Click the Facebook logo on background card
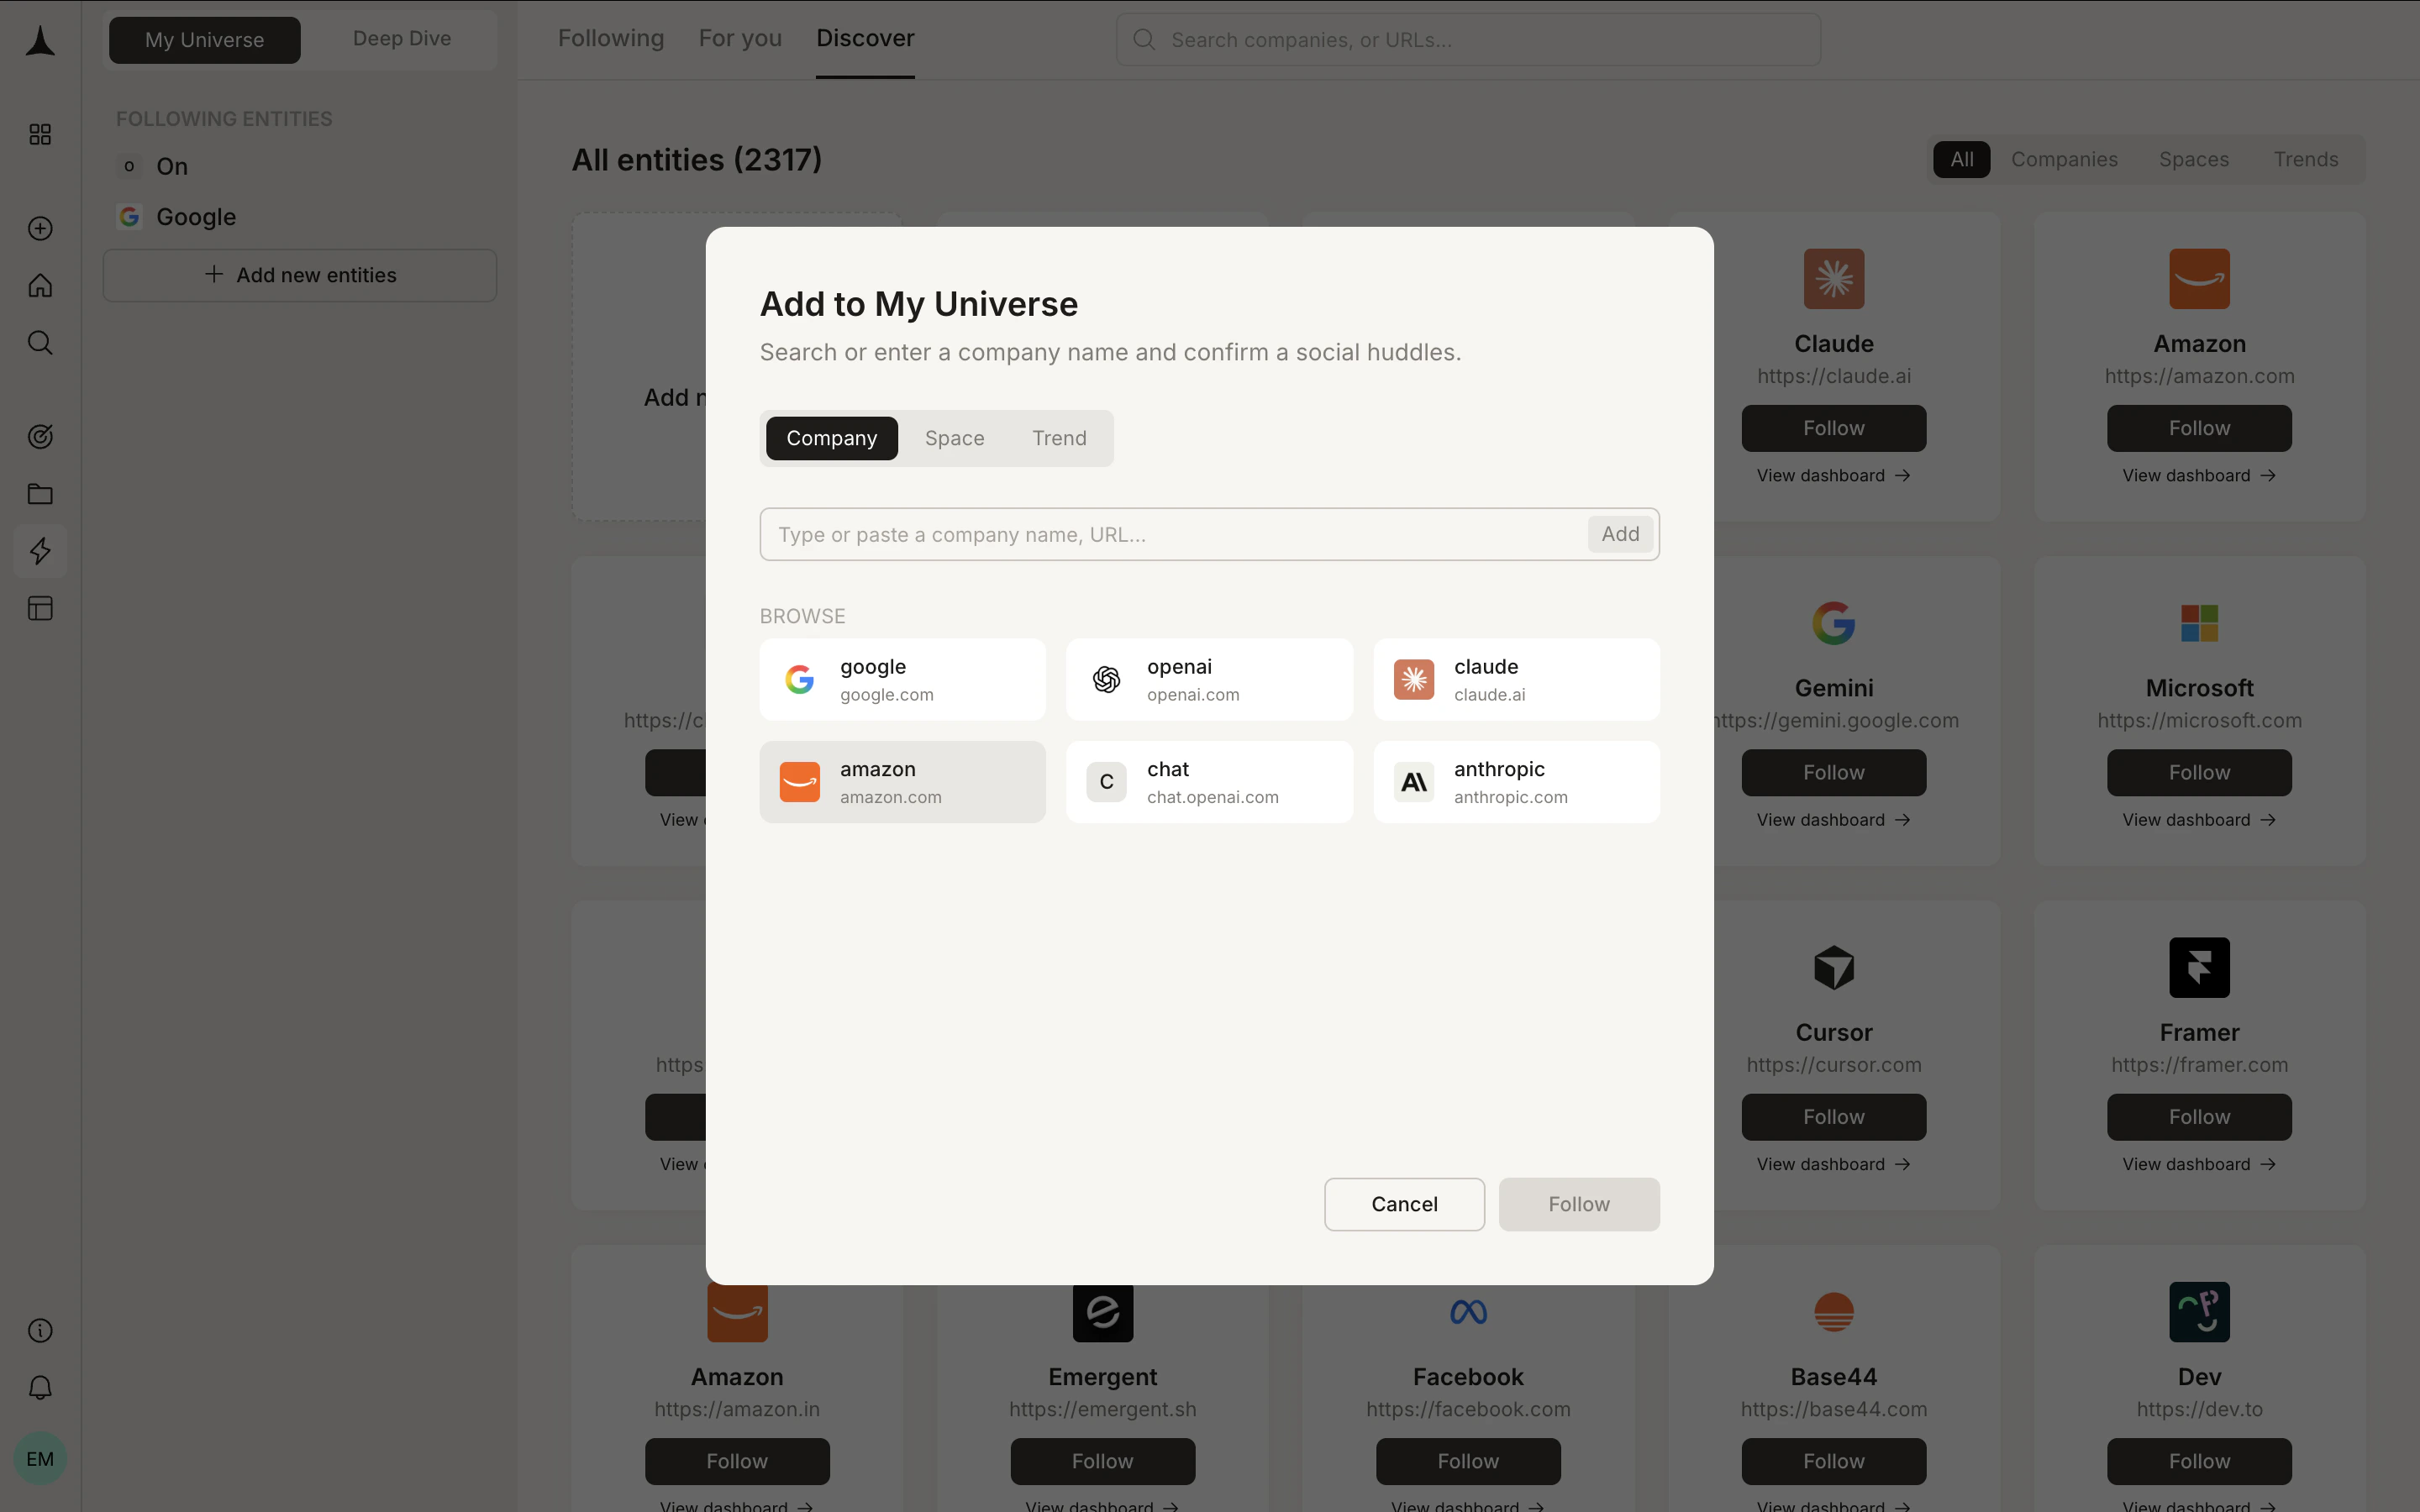 [x=1468, y=1312]
